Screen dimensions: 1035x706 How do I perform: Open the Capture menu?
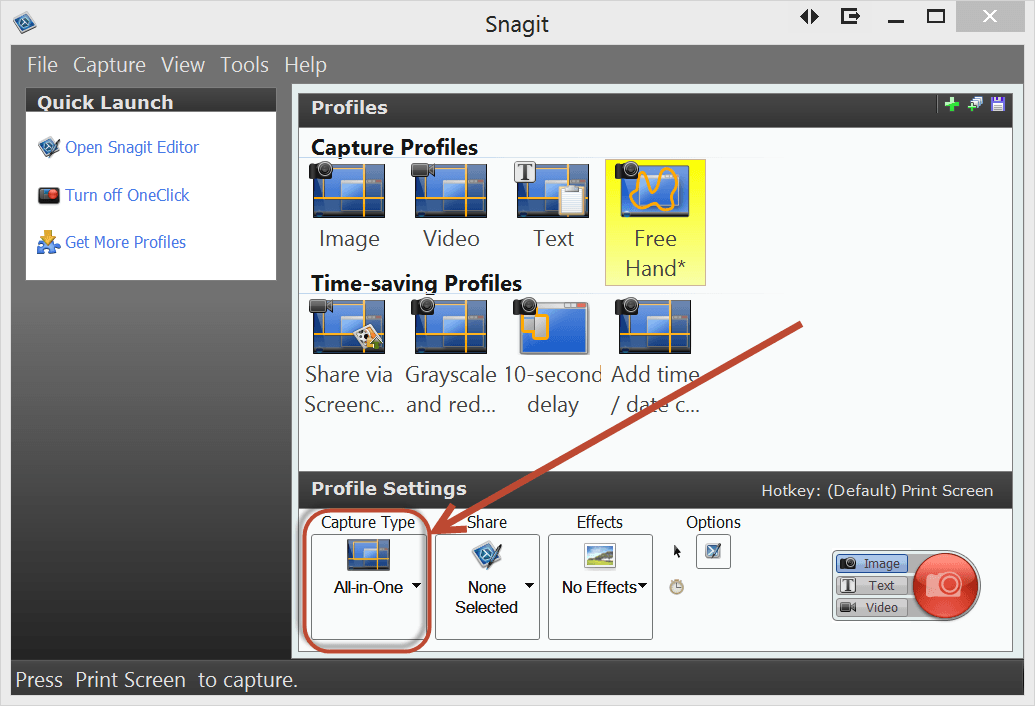pos(109,65)
